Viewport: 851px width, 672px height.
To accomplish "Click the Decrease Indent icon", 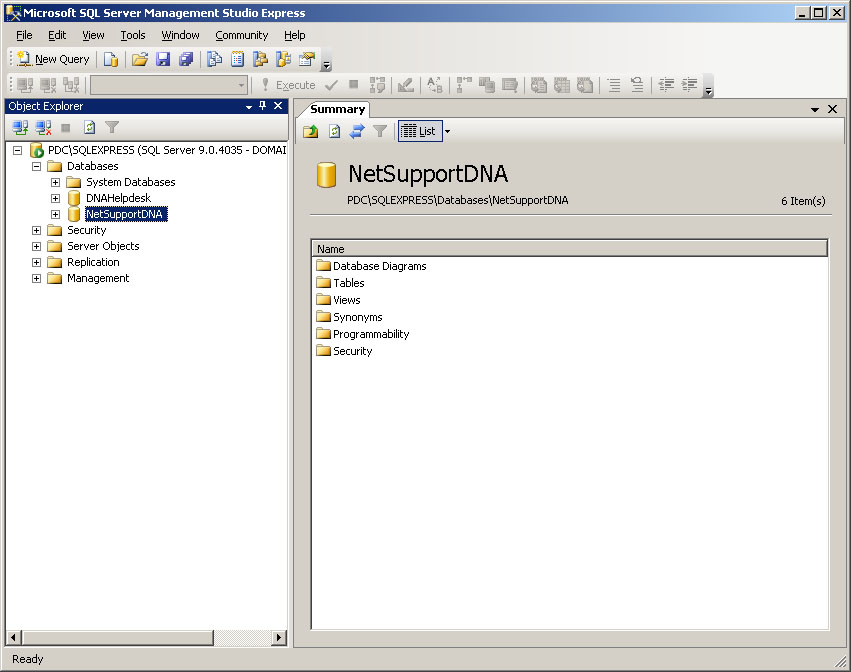I will [x=666, y=85].
